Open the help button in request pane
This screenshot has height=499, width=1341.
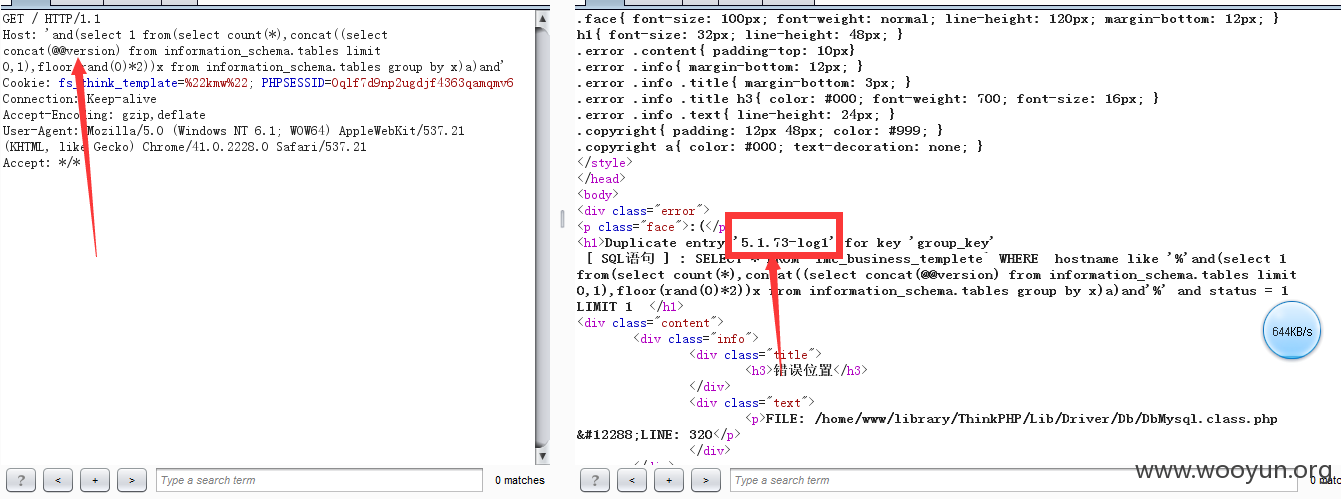(21, 480)
